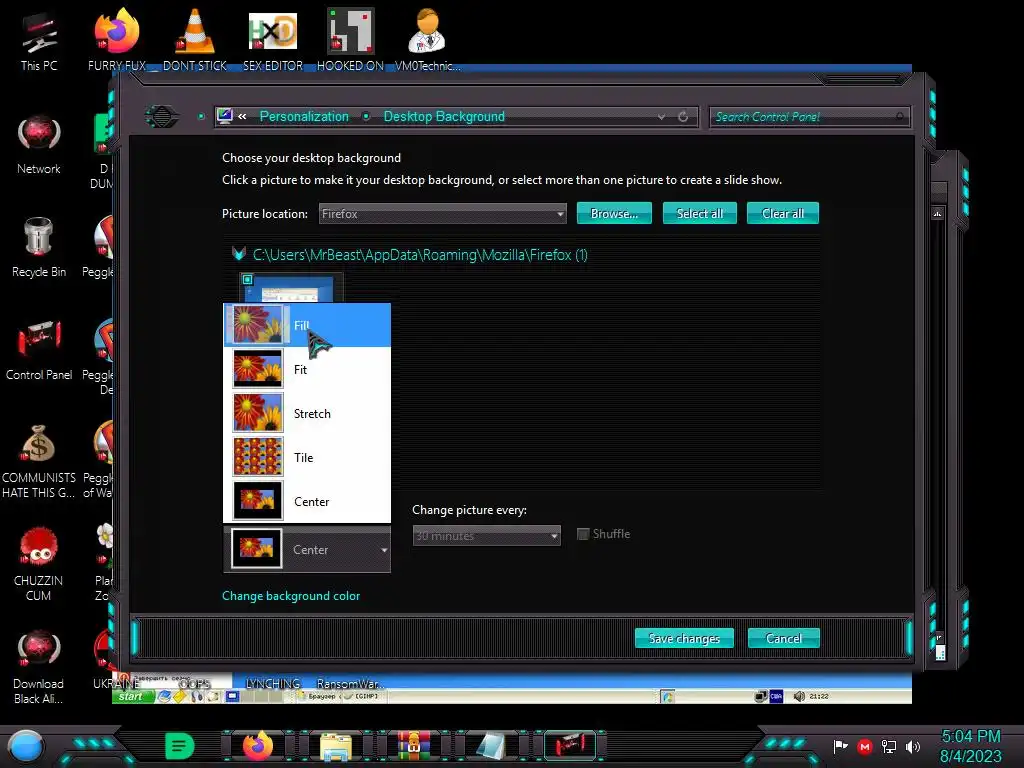Screen dimensions: 1024x768
Task: Open VM0Technic desktop shortcut
Action: [427, 40]
